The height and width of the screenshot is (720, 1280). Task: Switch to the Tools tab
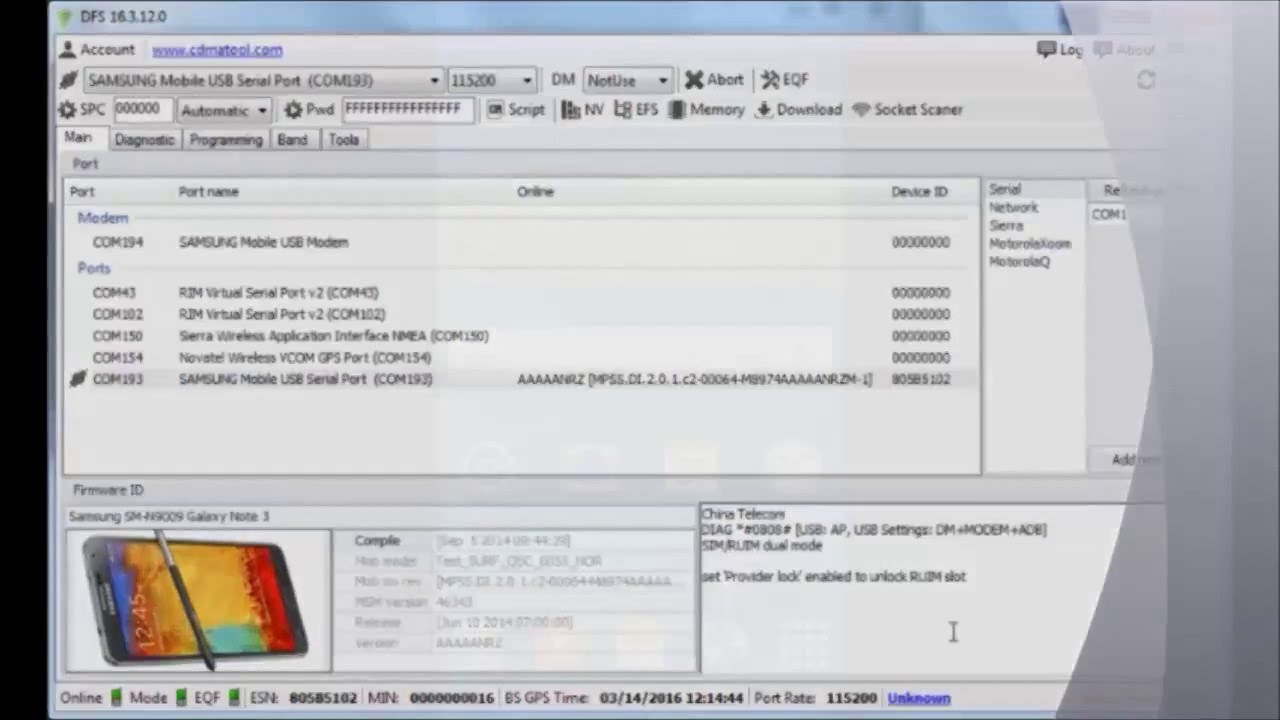(x=344, y=140)
